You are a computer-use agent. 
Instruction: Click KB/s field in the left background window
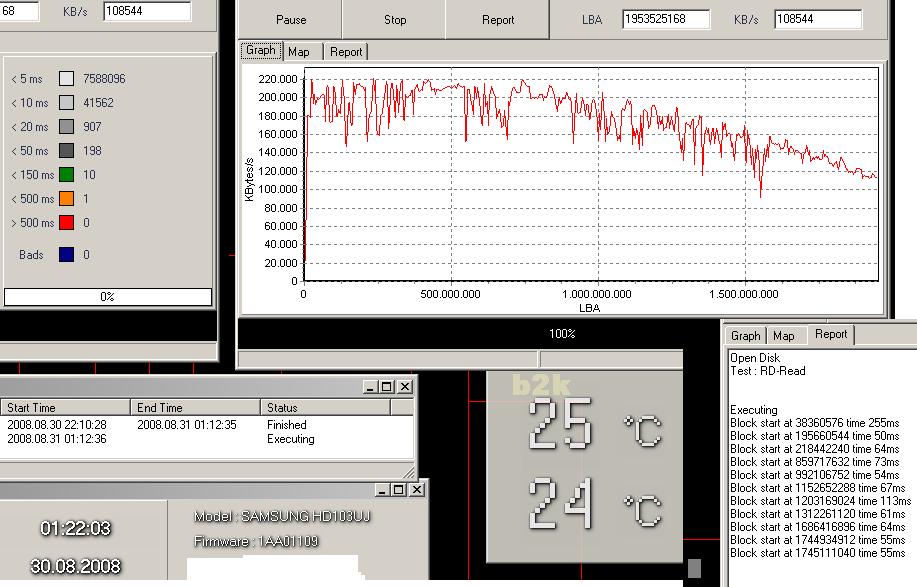click(x=147, y=11)
